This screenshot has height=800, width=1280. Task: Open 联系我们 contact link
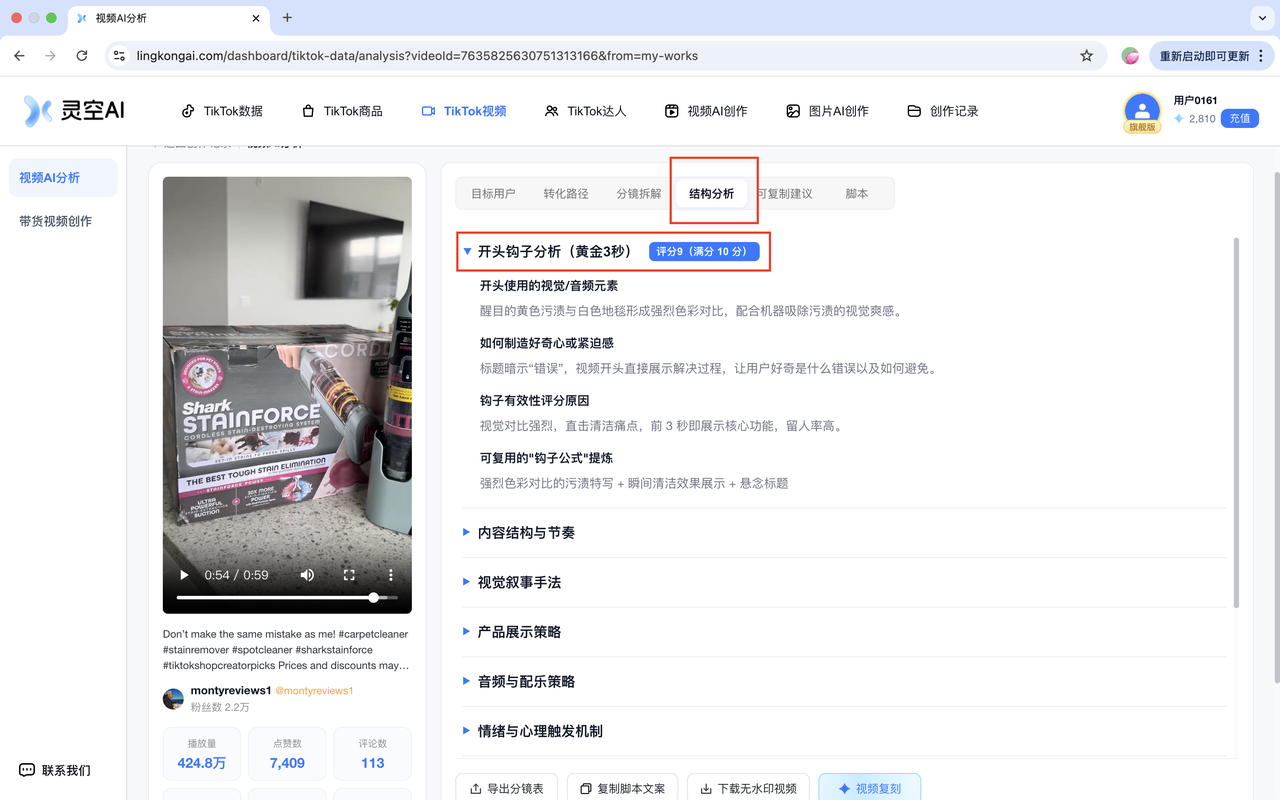coord(55,770)
